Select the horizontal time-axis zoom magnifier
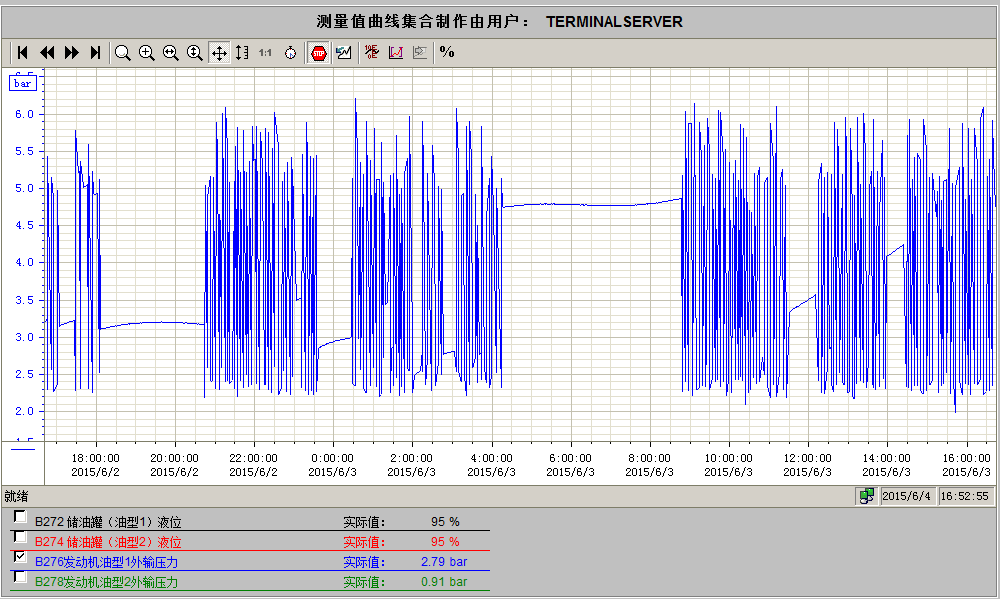The image size is (1000, 599). (170, 52)
